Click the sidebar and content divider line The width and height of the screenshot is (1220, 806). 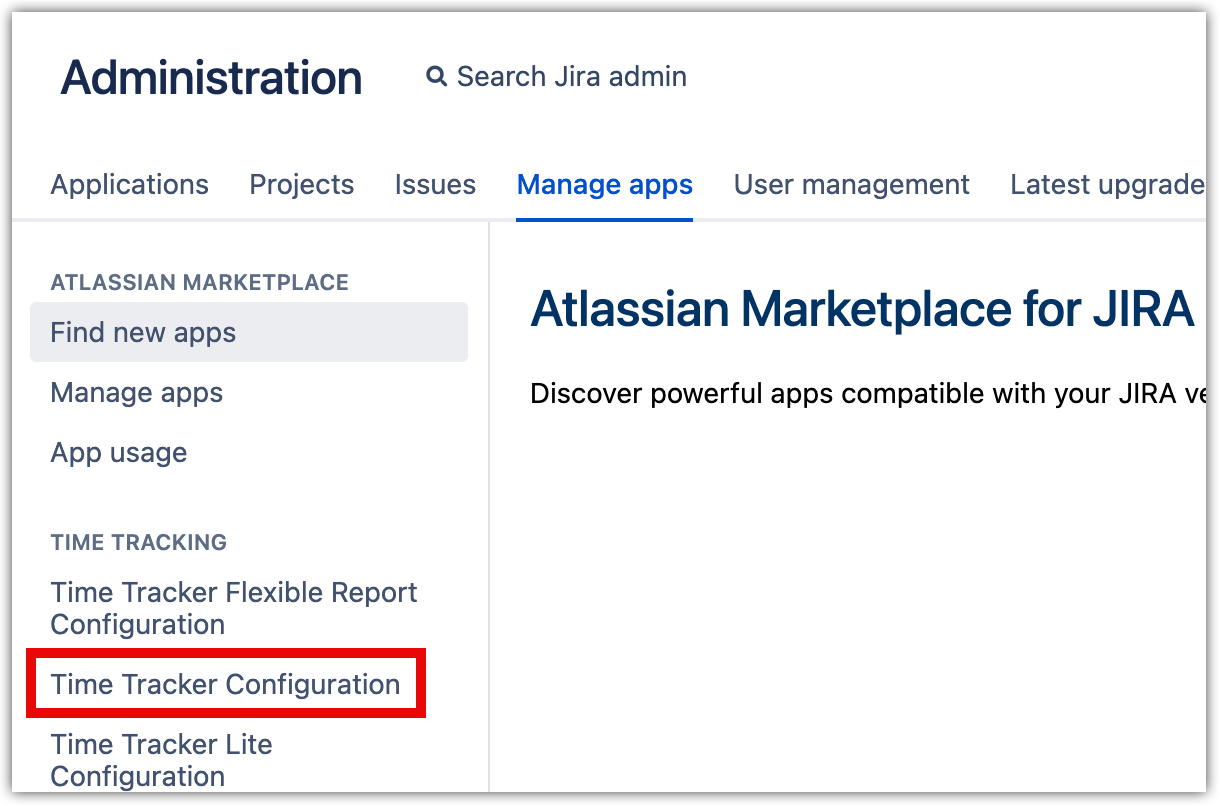(x=489, y=500)
